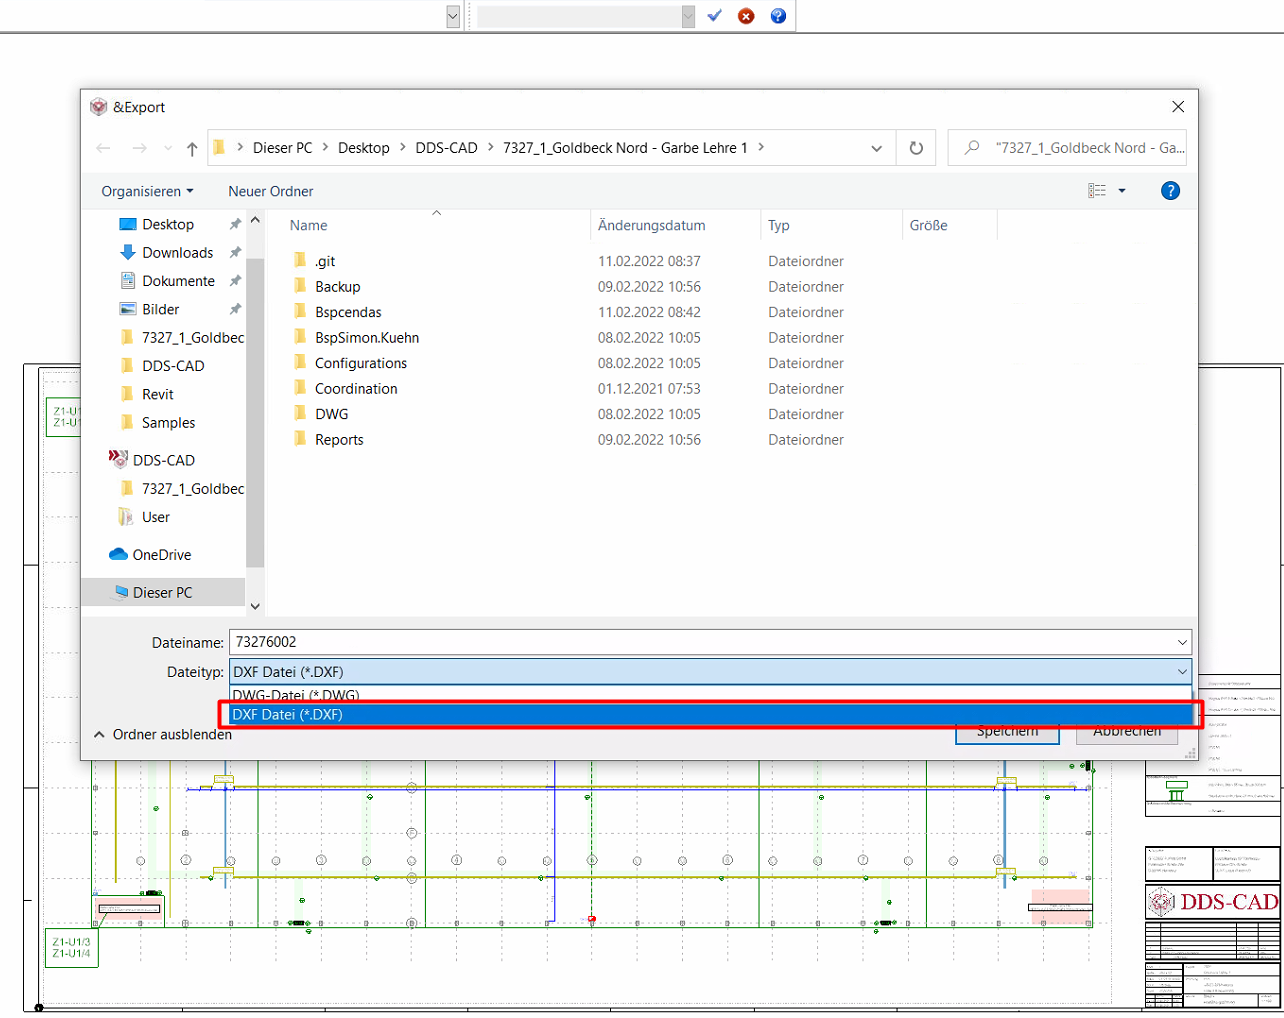Open the dropdown arrow left of the toolbar separator
Viewport: 1284px width, 1018px height.
[x=453, y=16]
